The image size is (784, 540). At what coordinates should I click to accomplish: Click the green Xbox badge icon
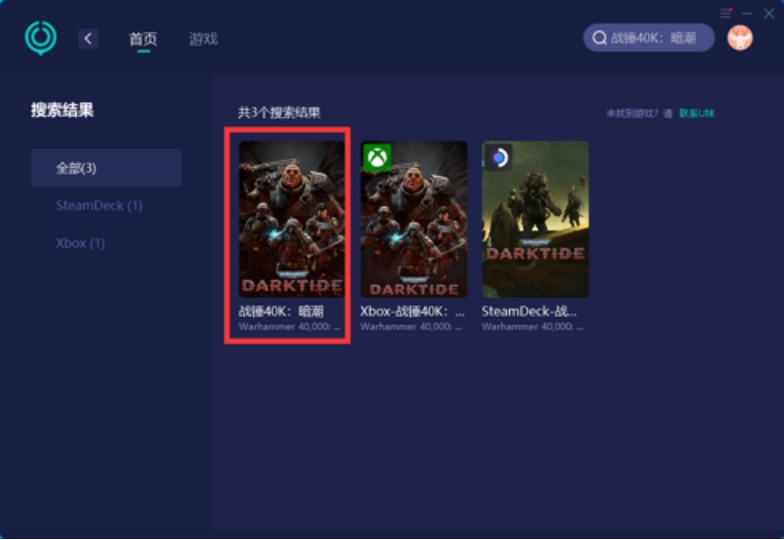tap(377, 158)
